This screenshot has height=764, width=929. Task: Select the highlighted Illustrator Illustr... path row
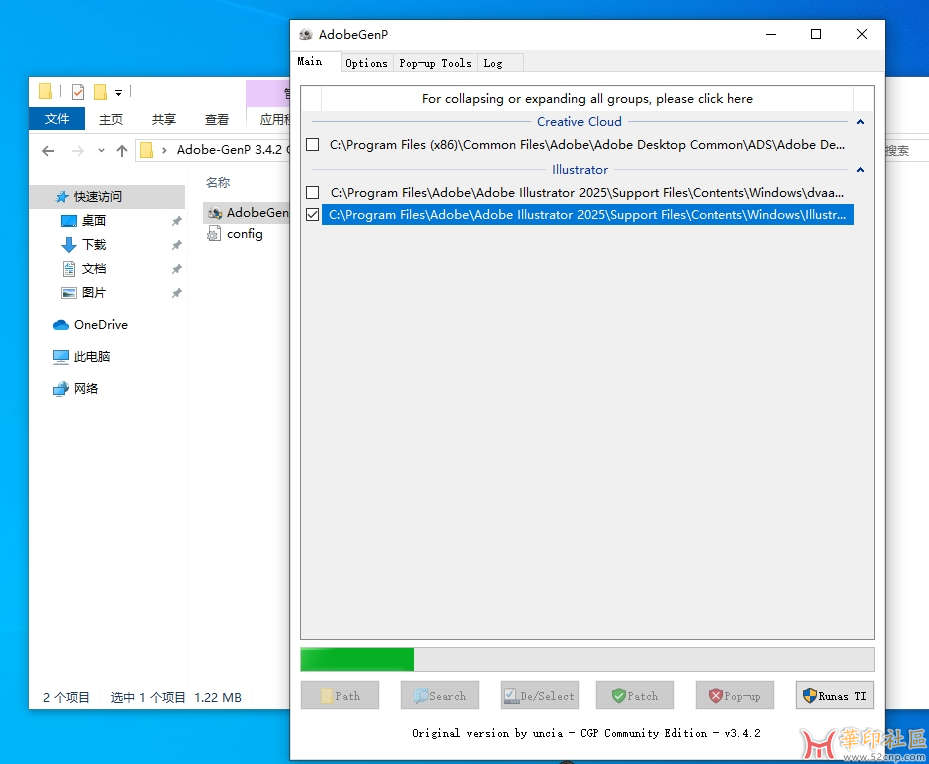pyautogui.click(x=588, y=214)
